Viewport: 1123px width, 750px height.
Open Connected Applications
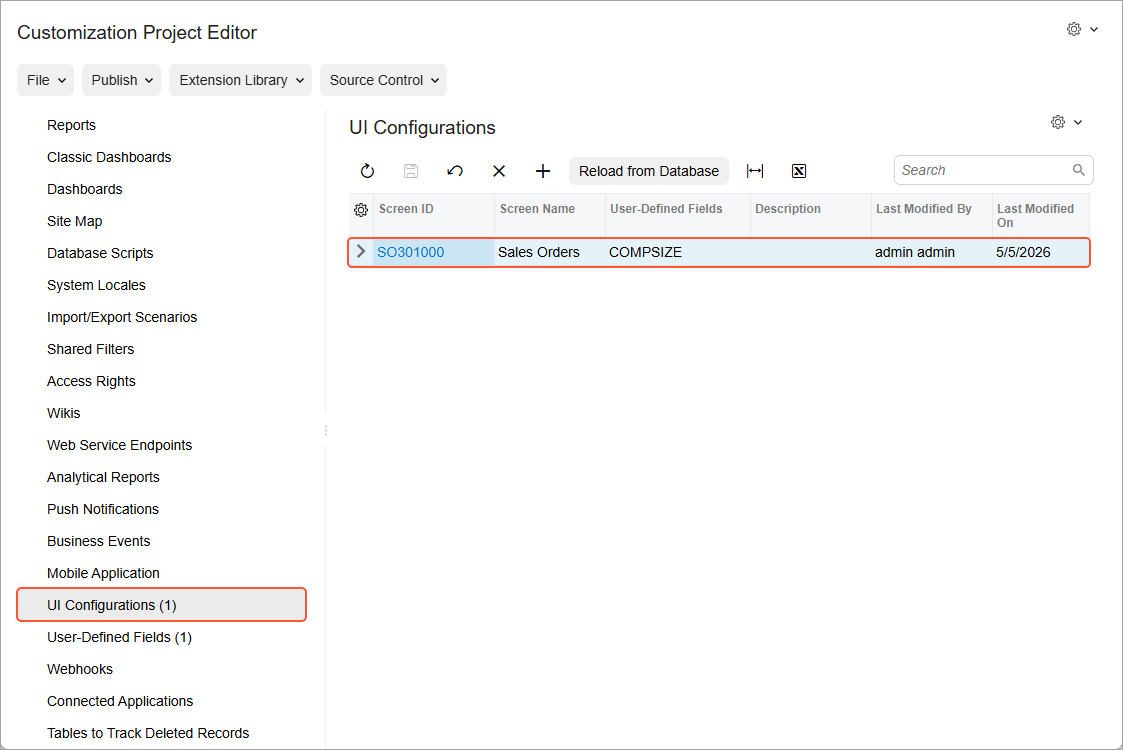pyautogui.click(x=120, y=701)
